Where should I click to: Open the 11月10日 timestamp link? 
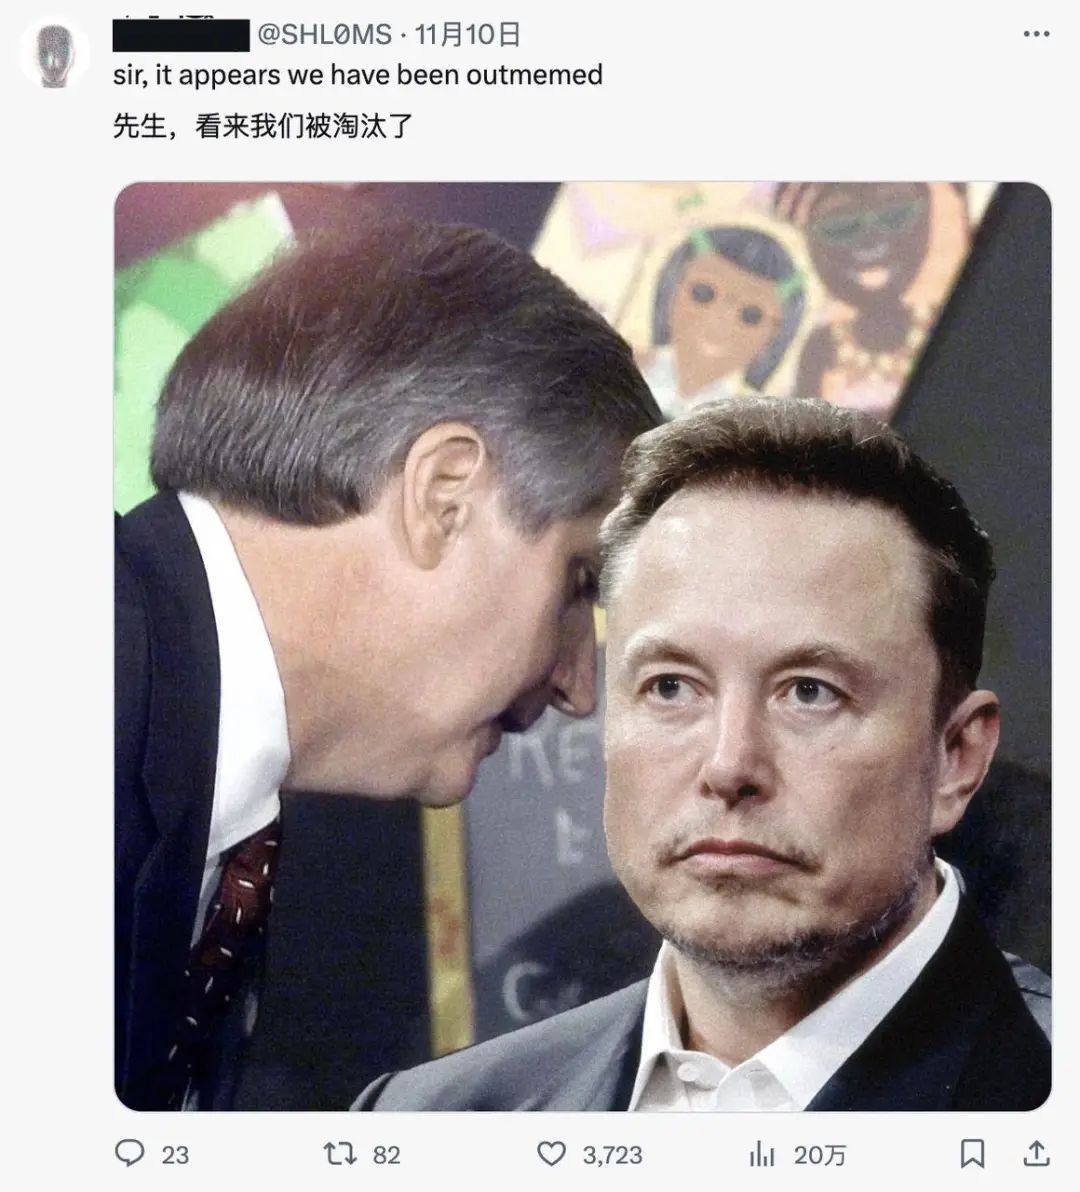(x=467, y=34)
